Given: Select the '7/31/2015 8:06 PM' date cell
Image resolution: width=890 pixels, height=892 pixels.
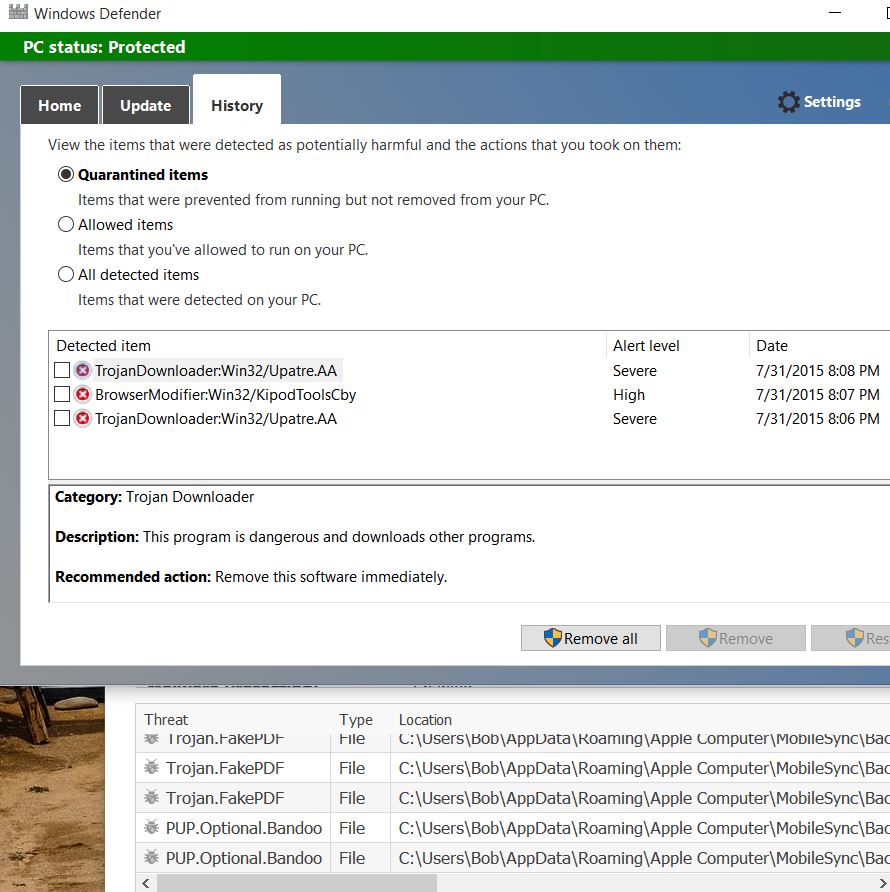Looking at the screenshot, I should coord(817,418).
